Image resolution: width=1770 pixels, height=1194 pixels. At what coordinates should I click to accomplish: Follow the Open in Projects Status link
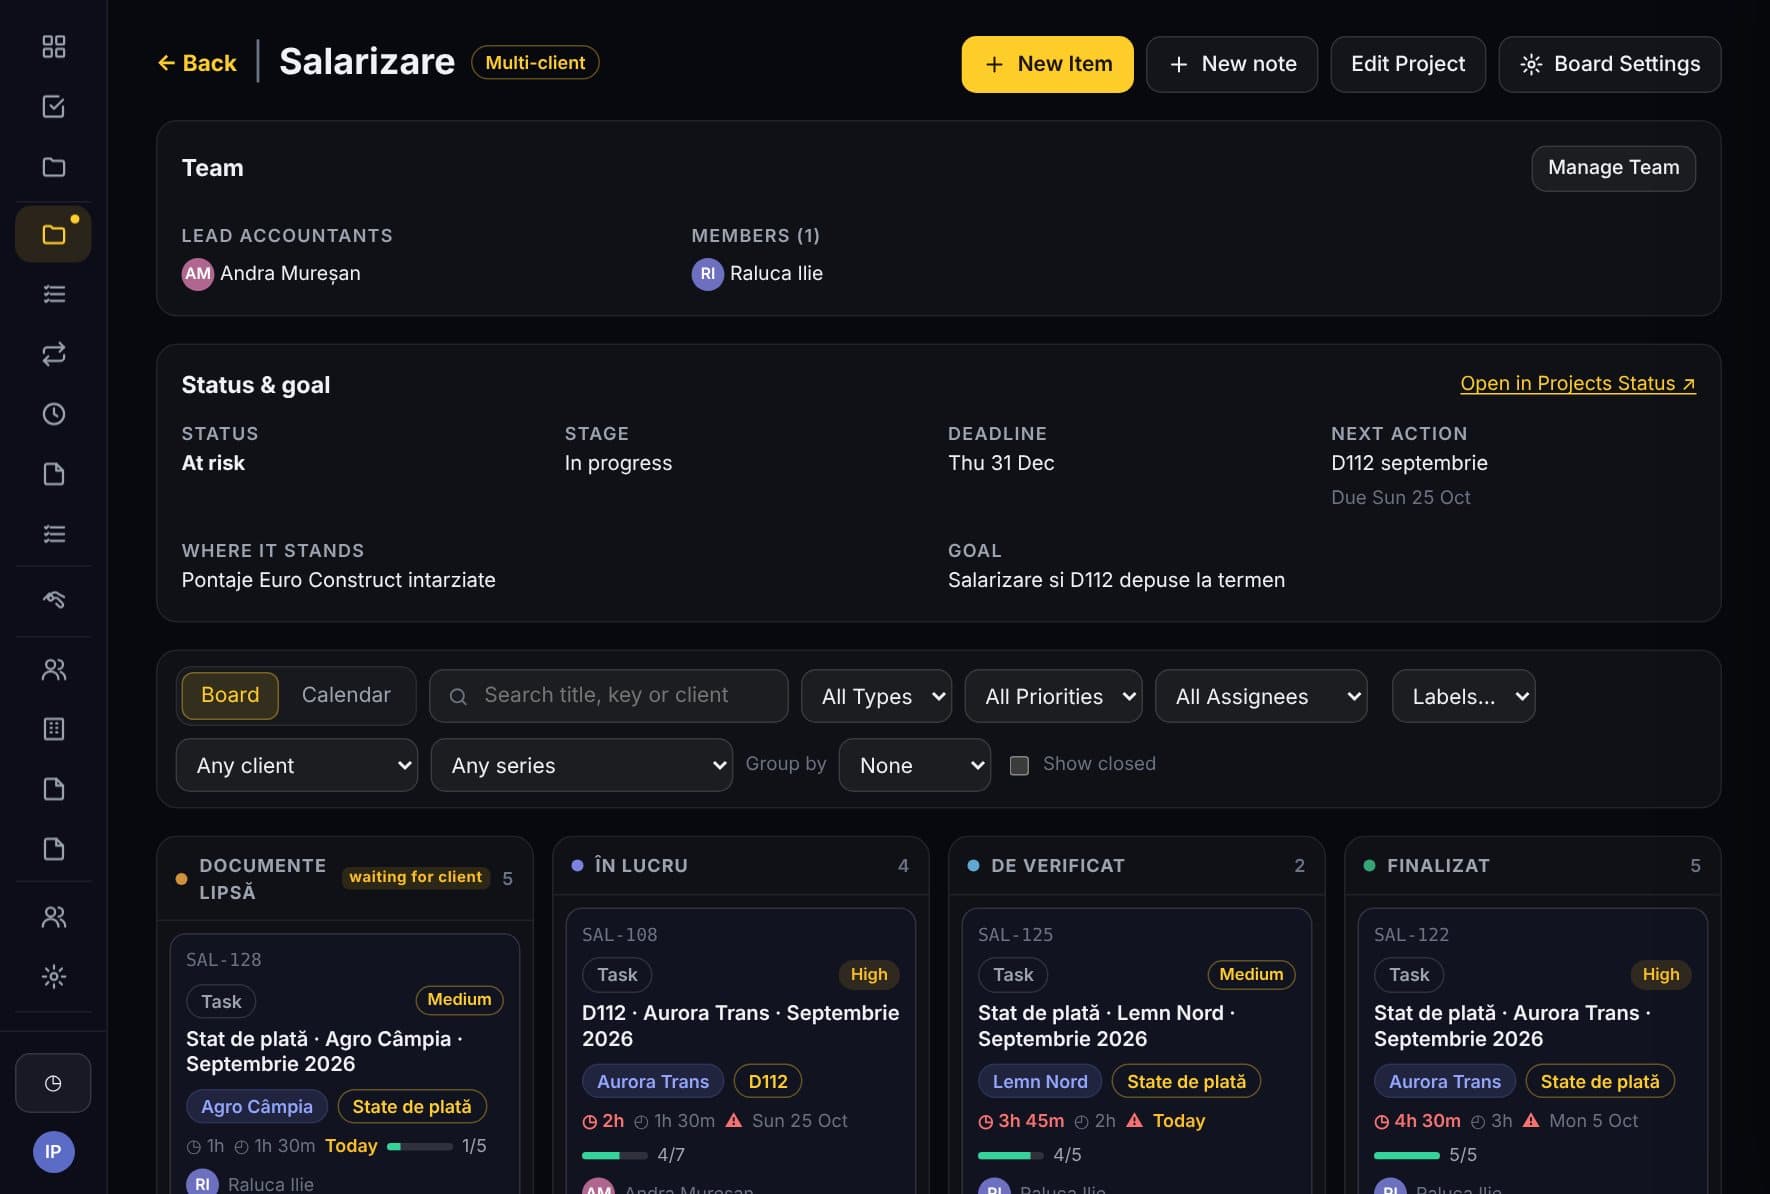[x=1577, y=384]
